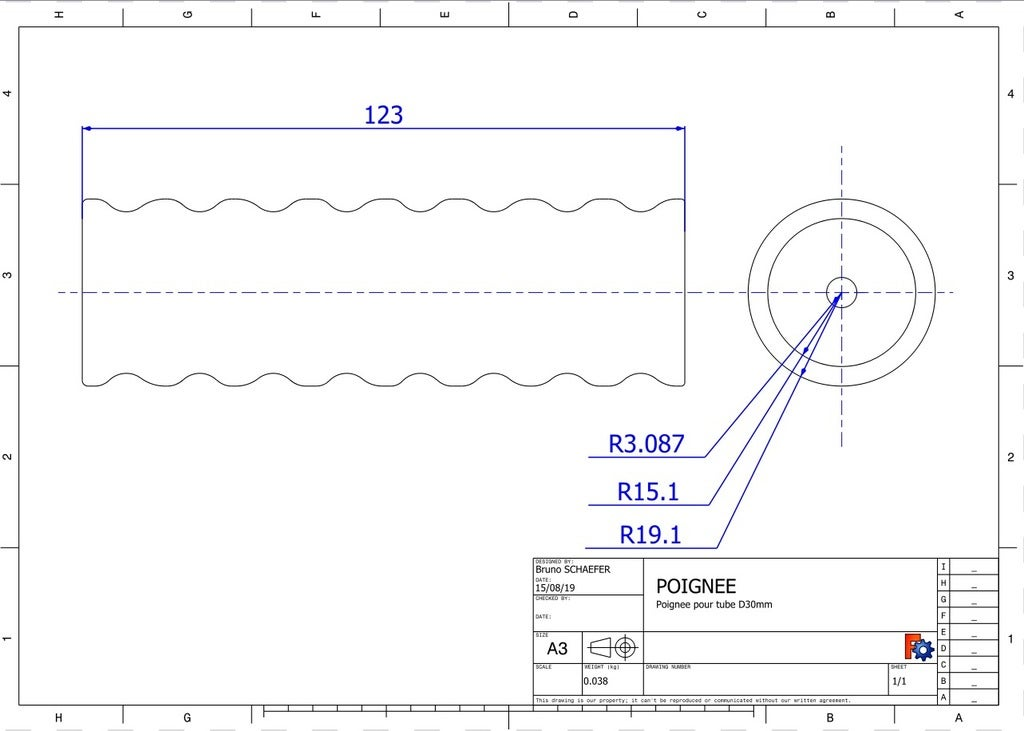Click the 'Poignee pour tube D30mm' subtitle
This screenshot has width=1024, height=731.
(x=714, y=605)
